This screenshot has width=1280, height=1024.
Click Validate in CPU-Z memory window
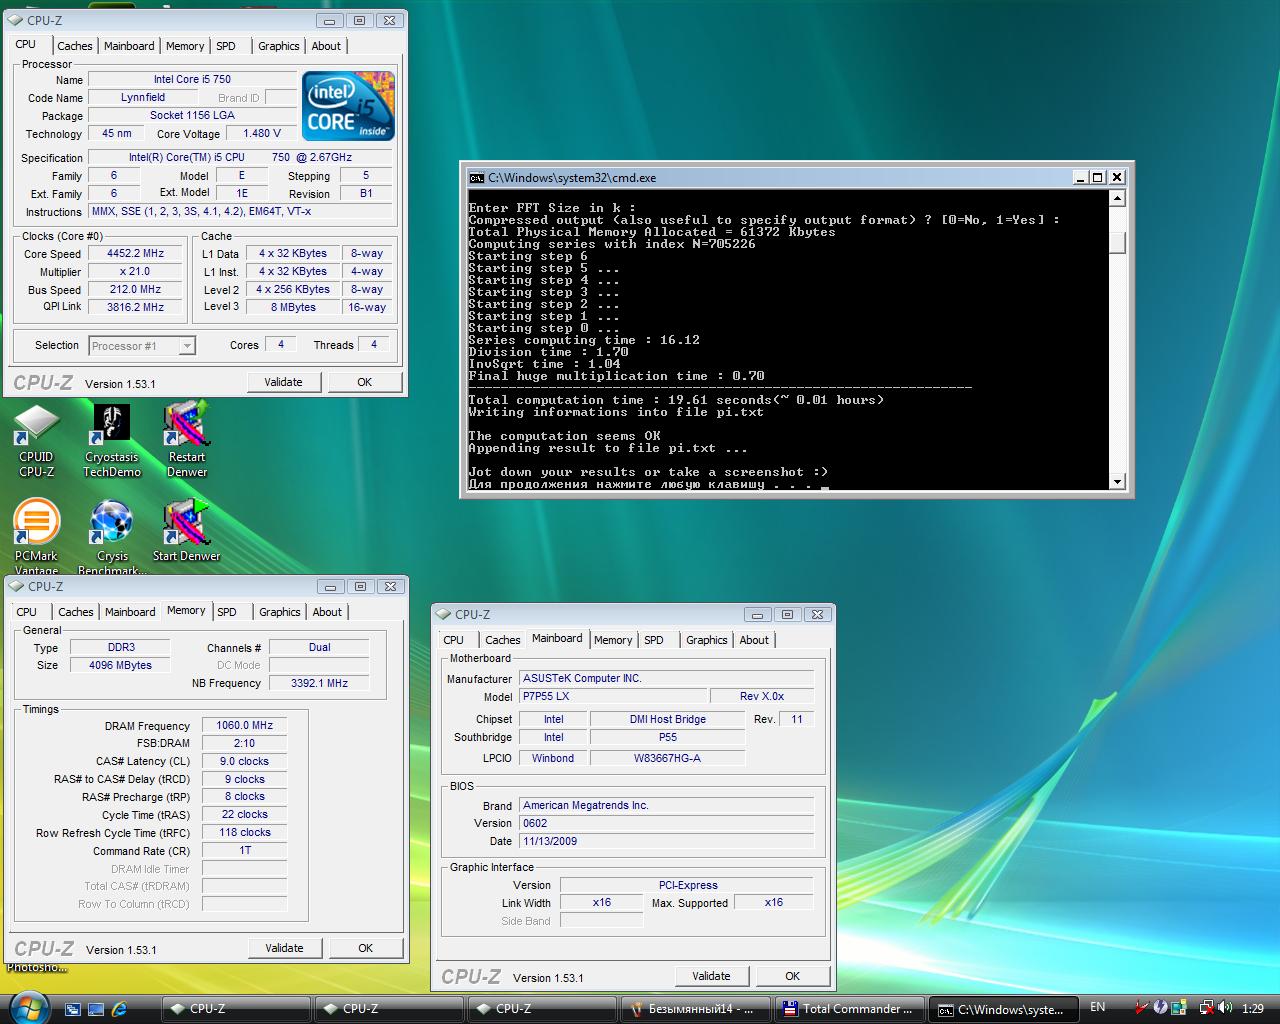click(284, 948)
